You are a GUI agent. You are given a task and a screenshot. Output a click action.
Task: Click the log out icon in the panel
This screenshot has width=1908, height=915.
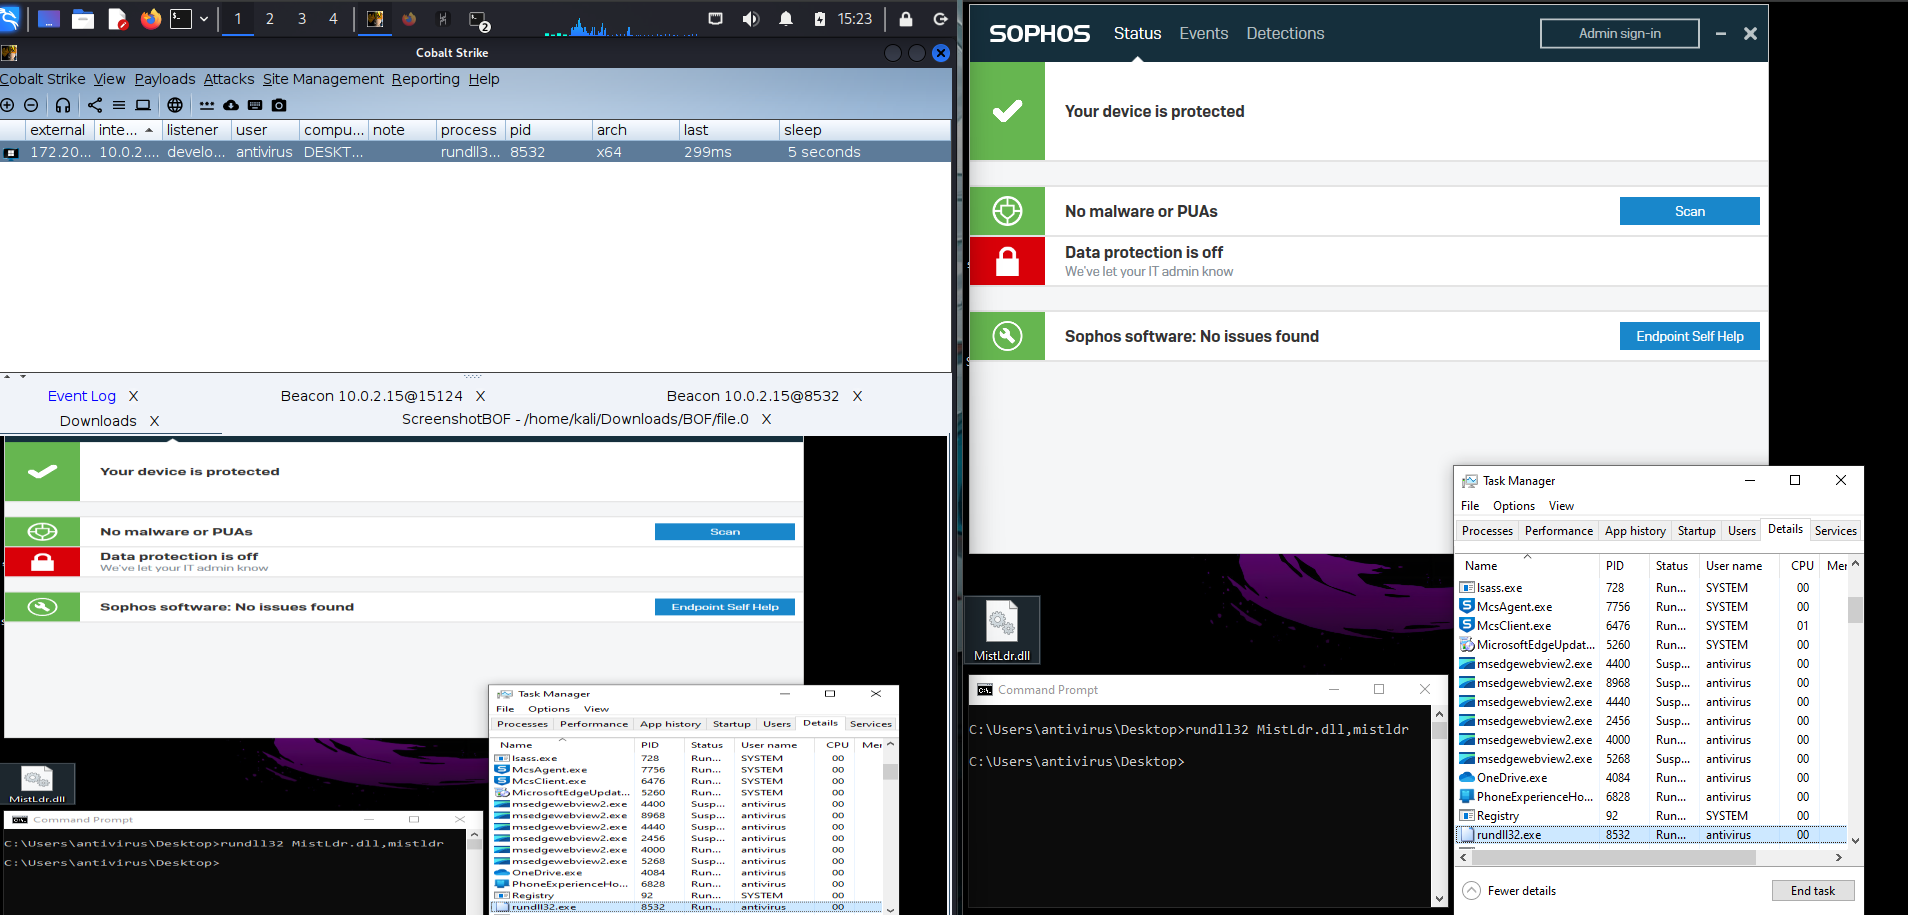point(940,18)
